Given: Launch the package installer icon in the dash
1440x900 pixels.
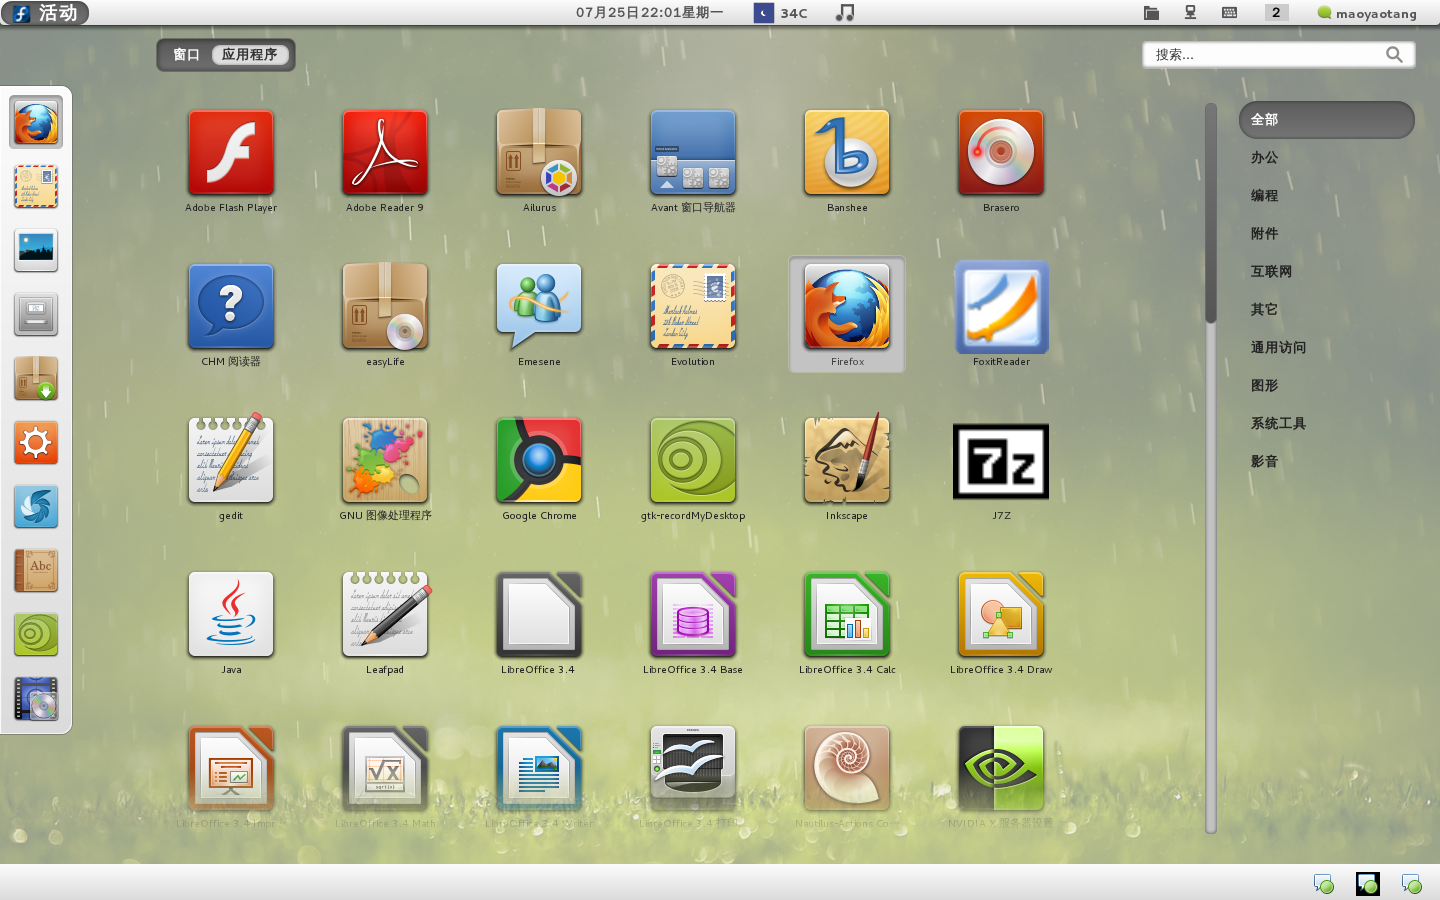Looking at the screenshot, I should 36,379.
